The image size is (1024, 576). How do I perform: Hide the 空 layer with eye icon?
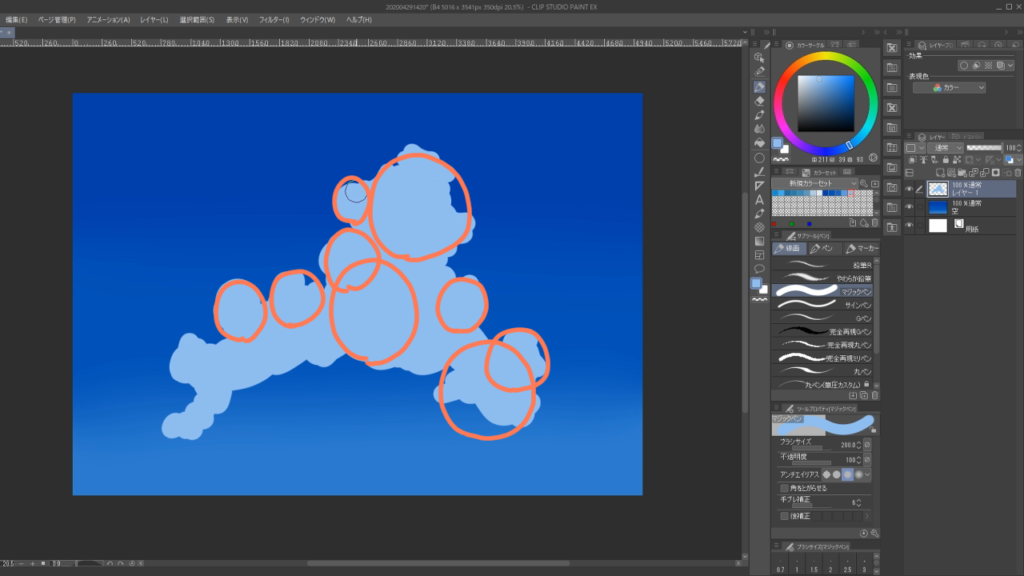pos(908,207)
